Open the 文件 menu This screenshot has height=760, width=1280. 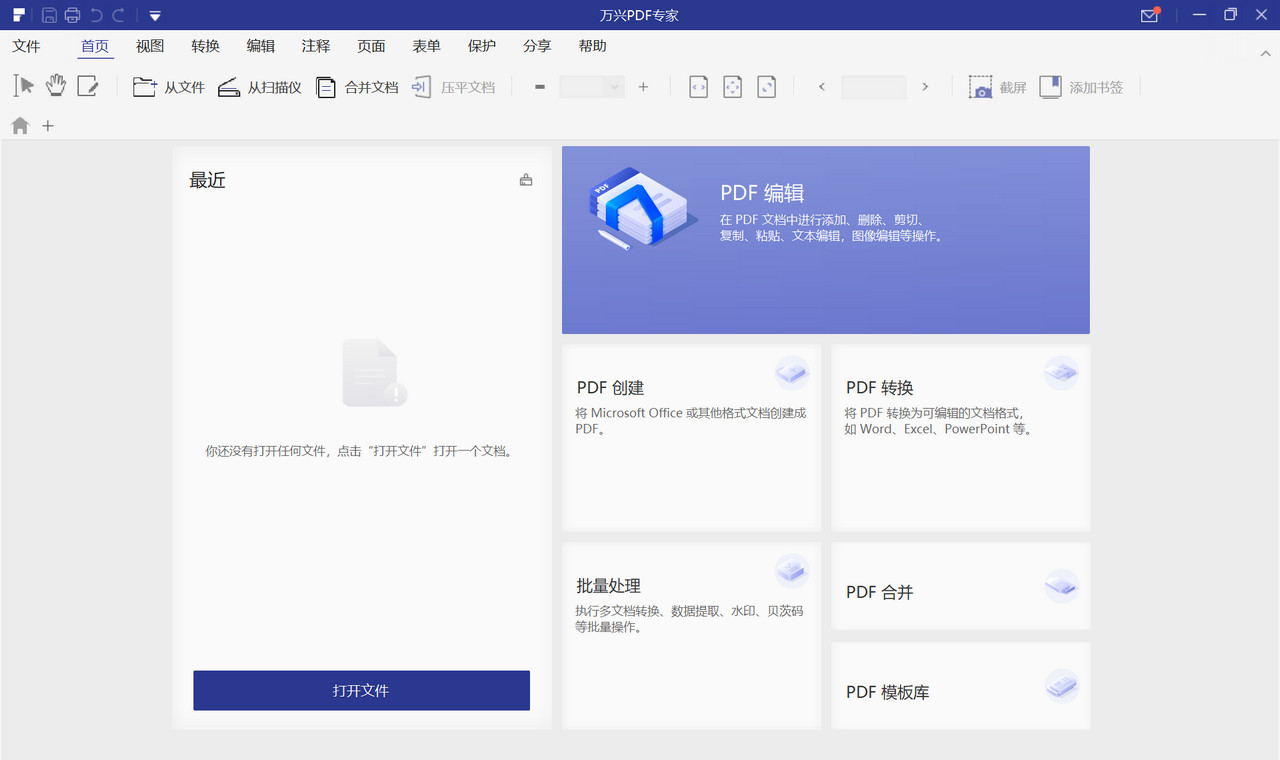tap(26, 46)
